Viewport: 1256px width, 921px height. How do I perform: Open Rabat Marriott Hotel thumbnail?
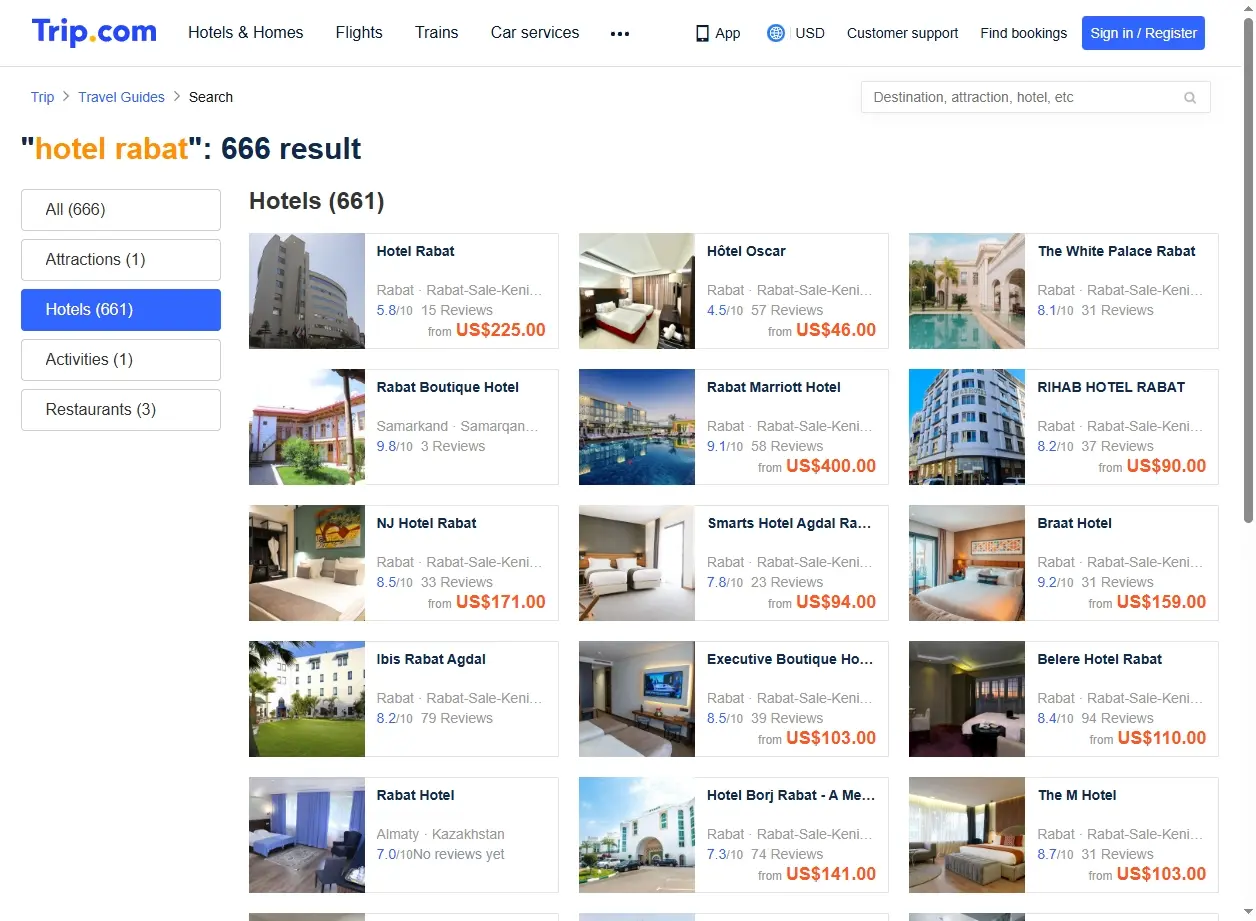[637, 427]
